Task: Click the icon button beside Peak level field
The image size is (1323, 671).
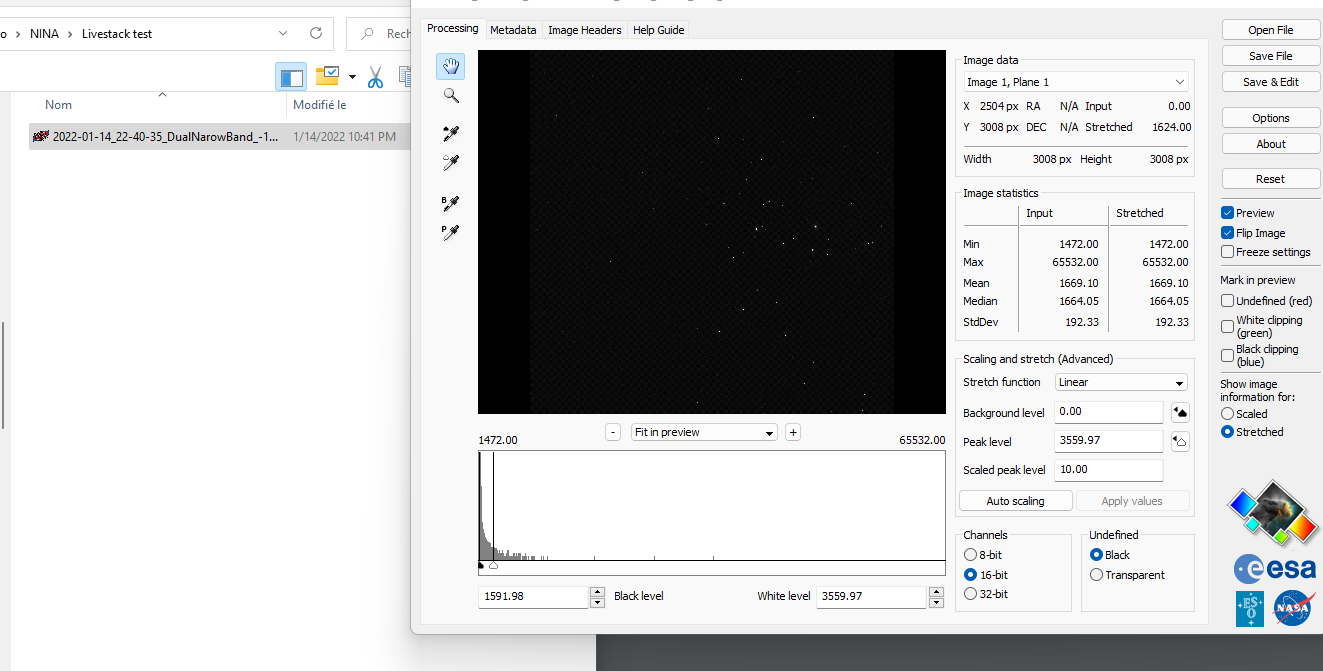Action: 1179,441
